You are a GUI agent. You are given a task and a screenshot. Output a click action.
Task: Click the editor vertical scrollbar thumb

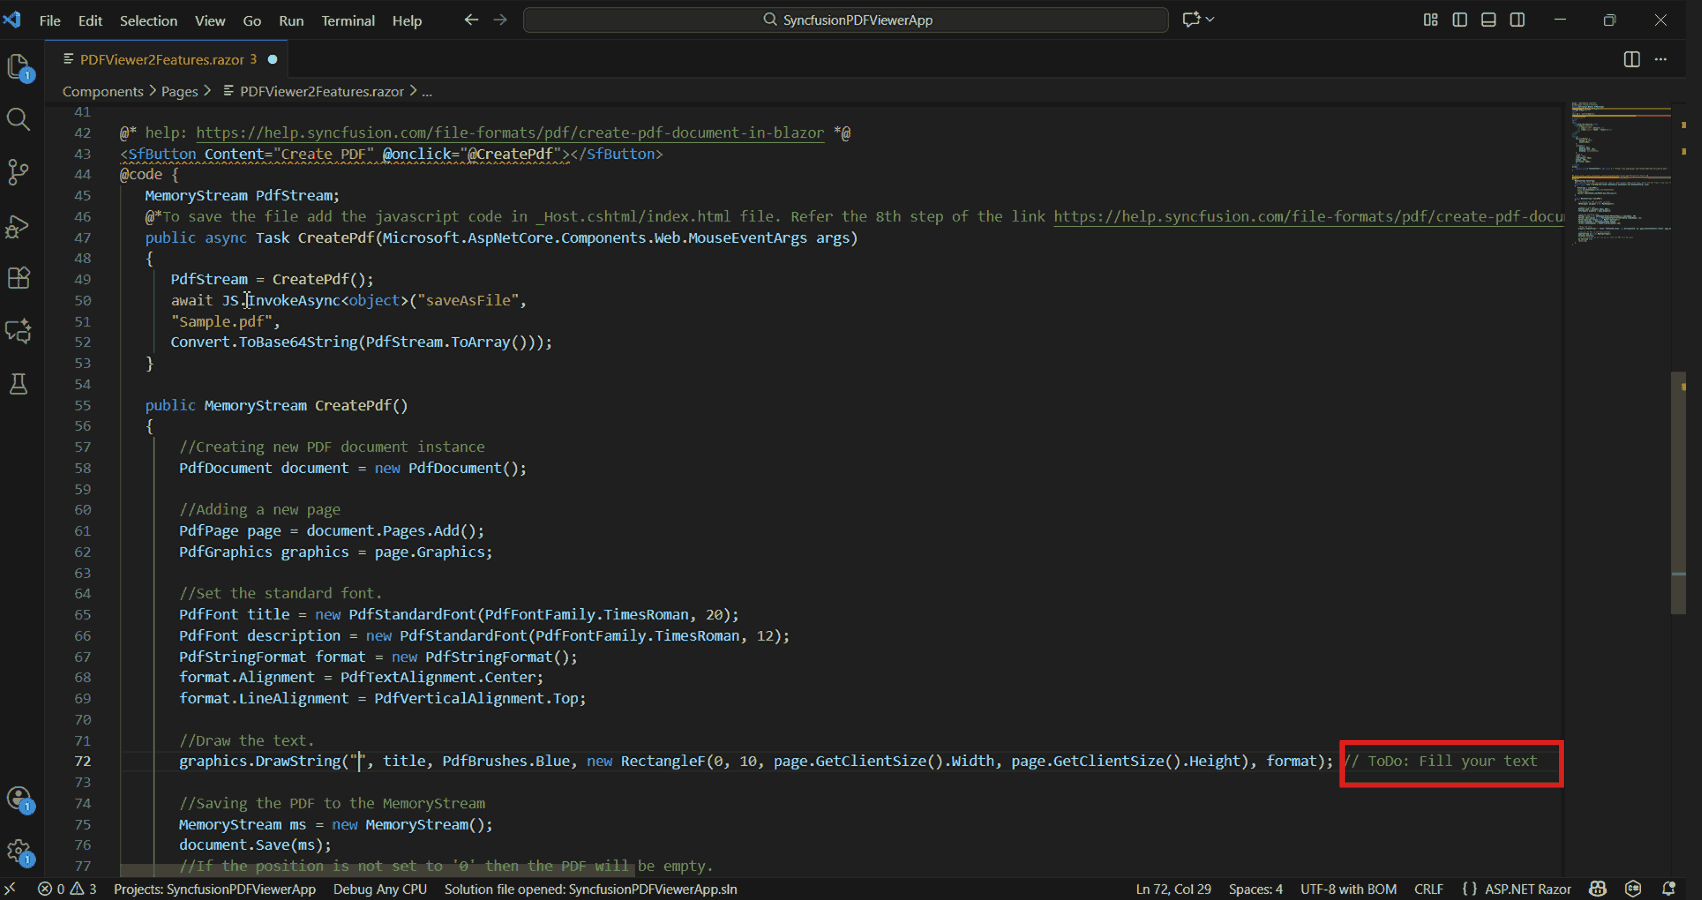(x=1678, y=492)
